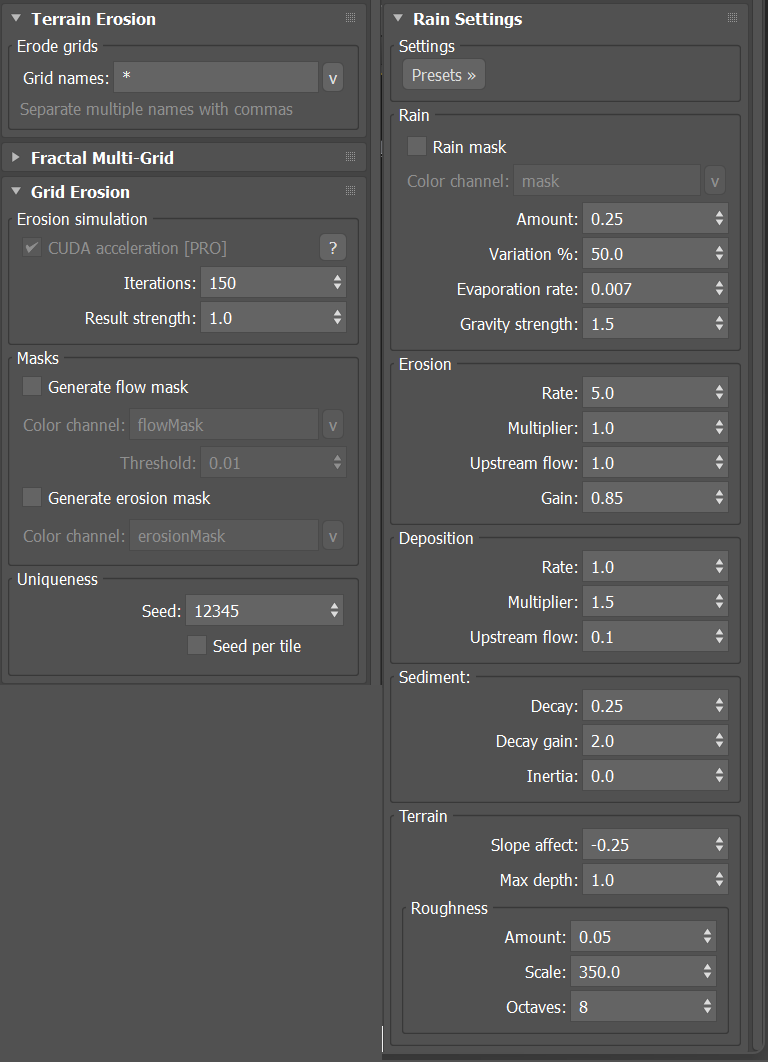Click the grip icon on Terrain Erosion rollout
This screenshot has width=768, height=1062.
[x=350, y=18]
